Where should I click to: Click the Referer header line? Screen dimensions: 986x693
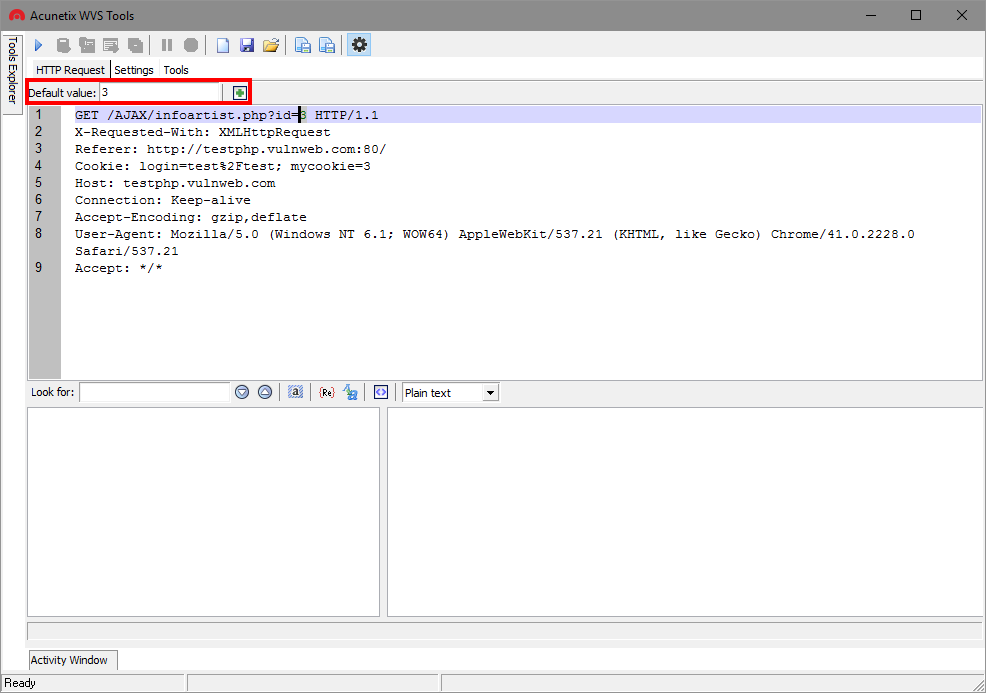tap(230, 149)
